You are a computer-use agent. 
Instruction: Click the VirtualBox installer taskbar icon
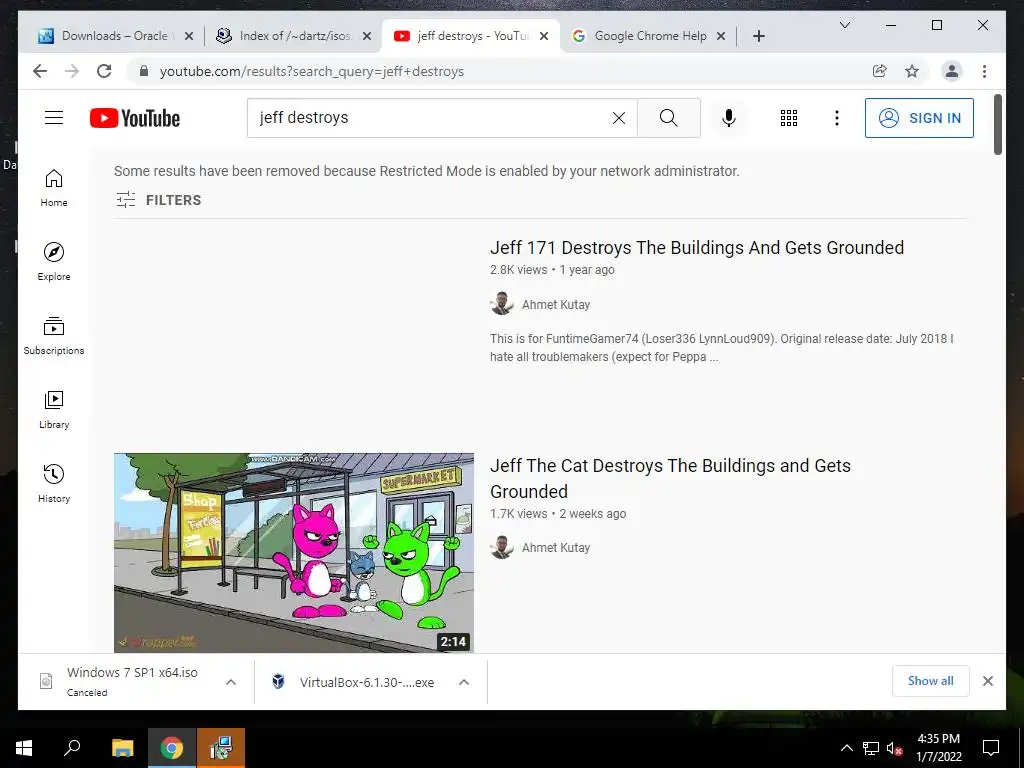[221, 748]
